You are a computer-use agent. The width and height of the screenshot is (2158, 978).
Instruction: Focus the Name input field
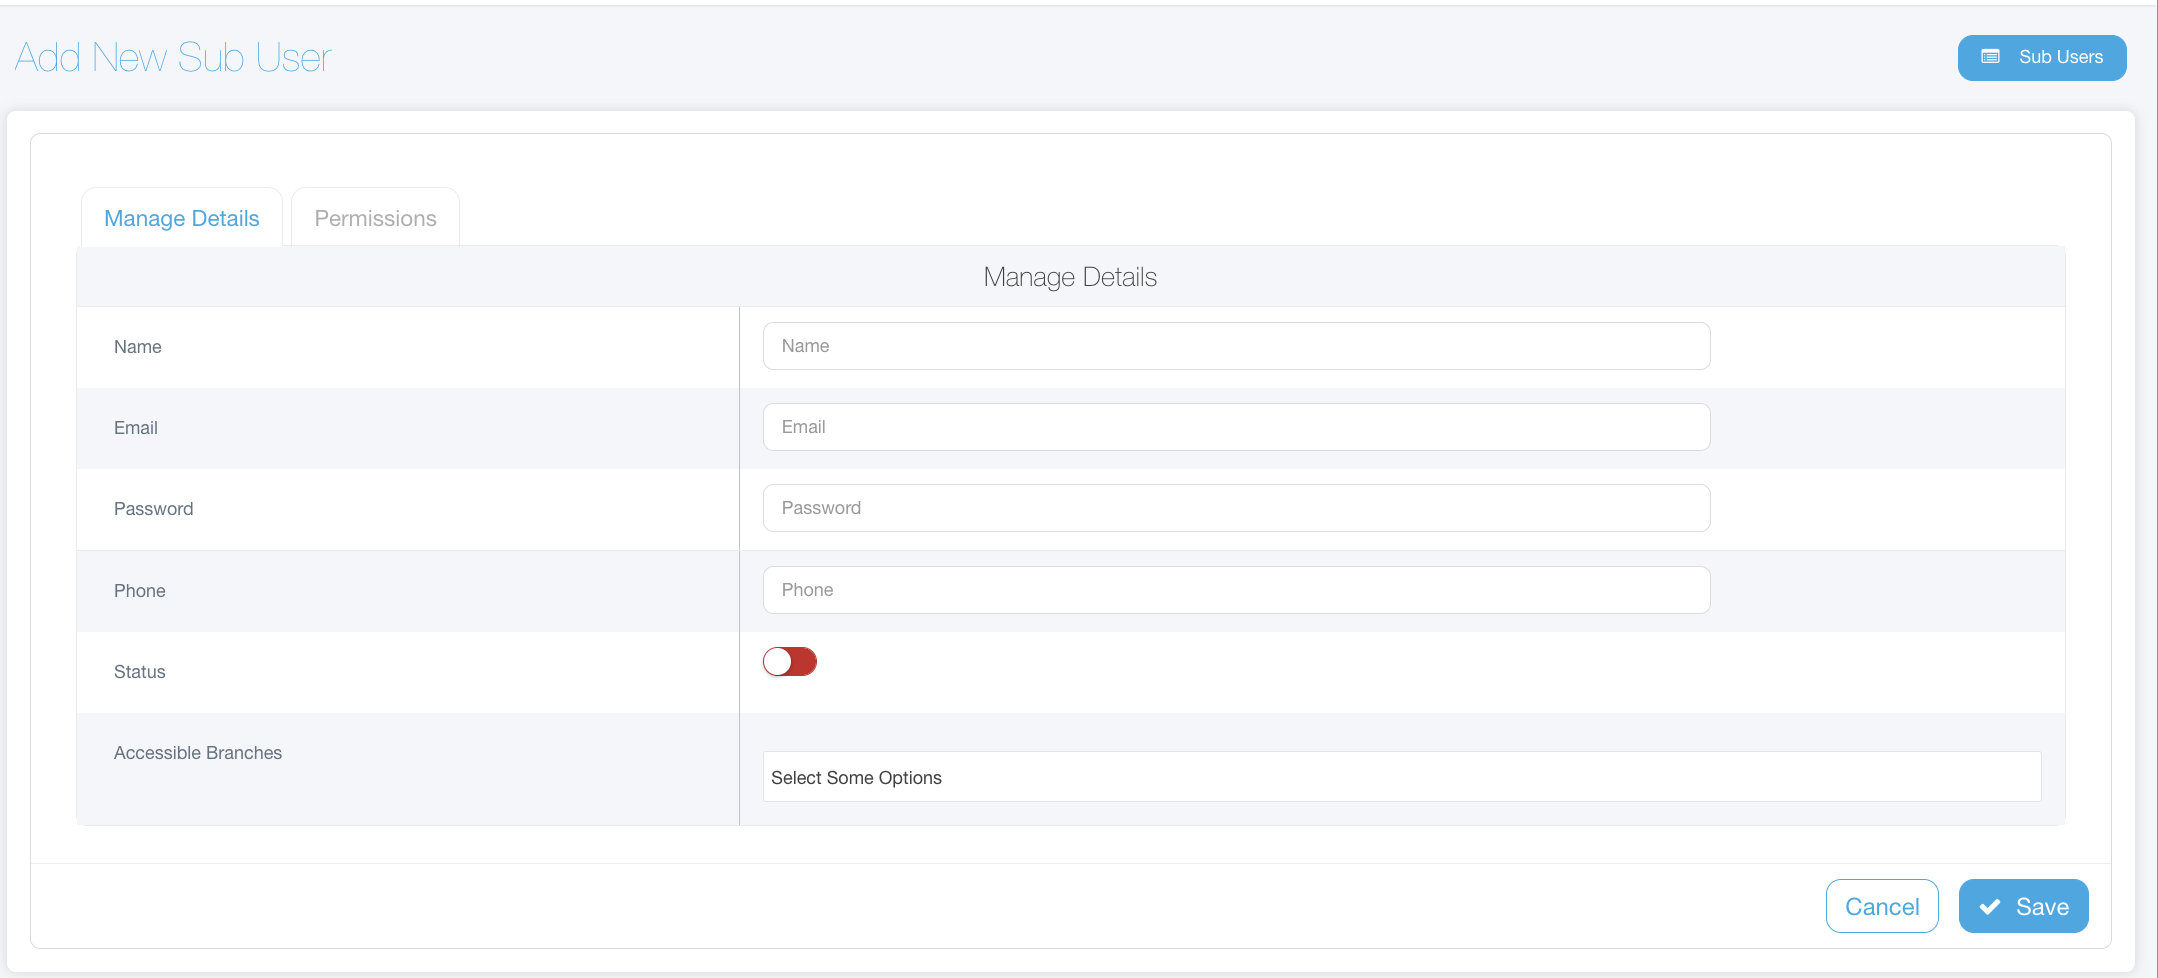(1235, 346)
